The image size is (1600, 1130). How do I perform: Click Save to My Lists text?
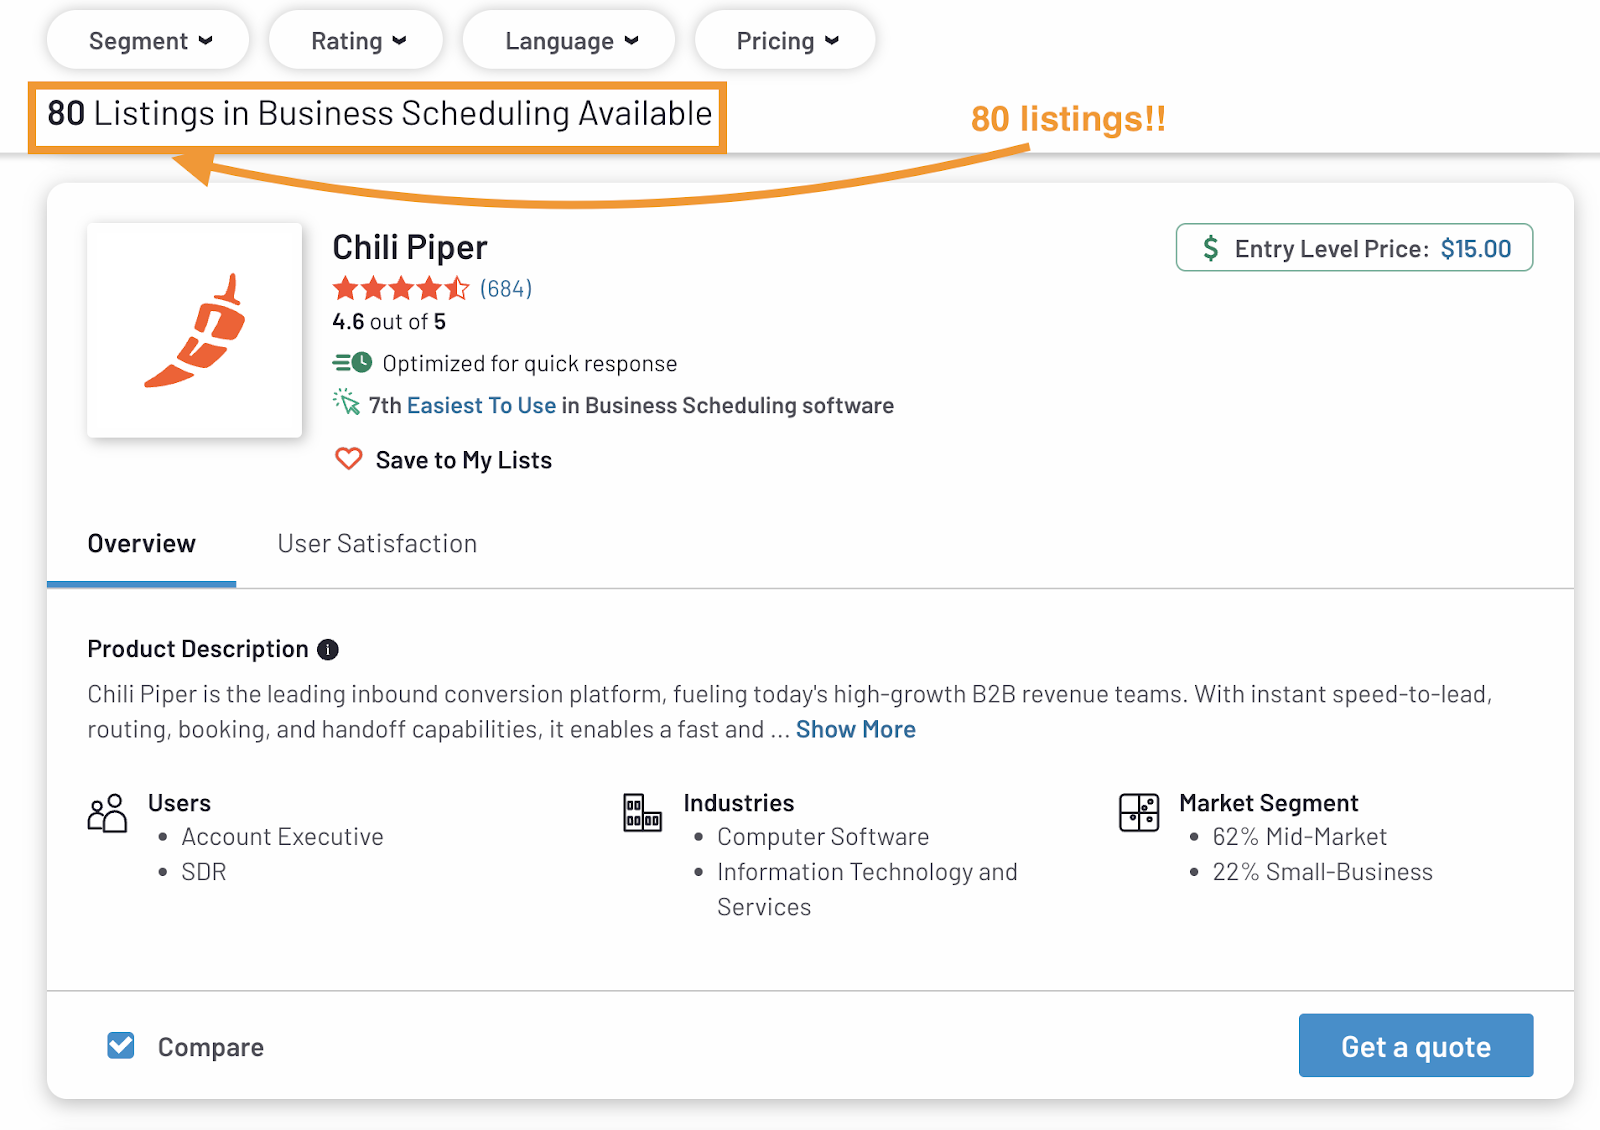tap(464, 460)
